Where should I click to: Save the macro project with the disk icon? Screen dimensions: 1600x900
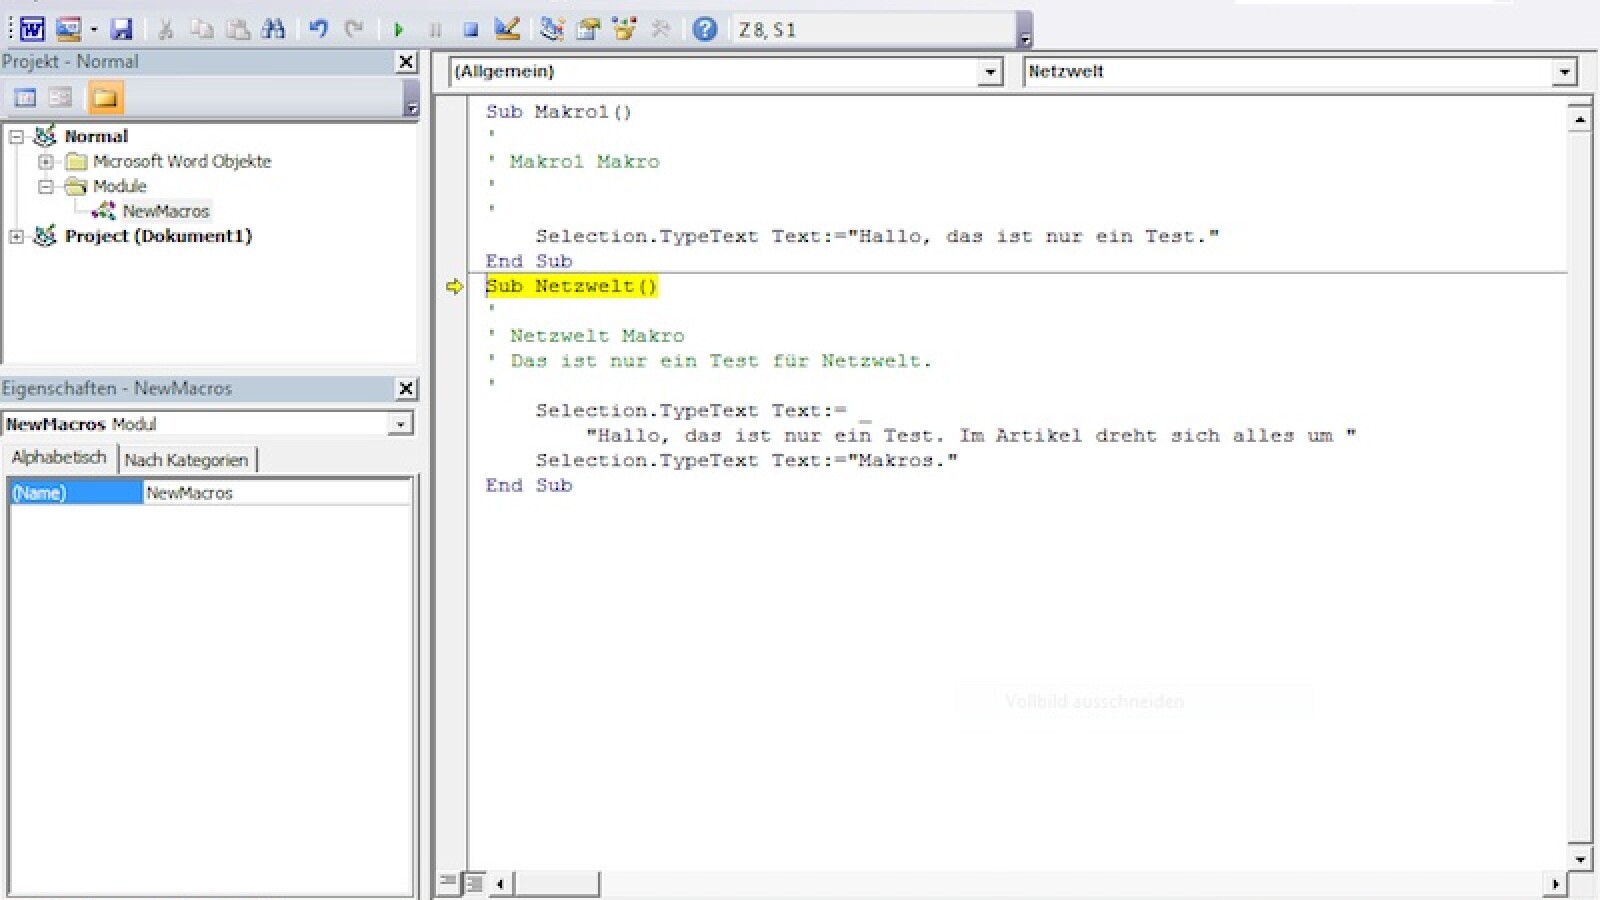coord(121,29)
